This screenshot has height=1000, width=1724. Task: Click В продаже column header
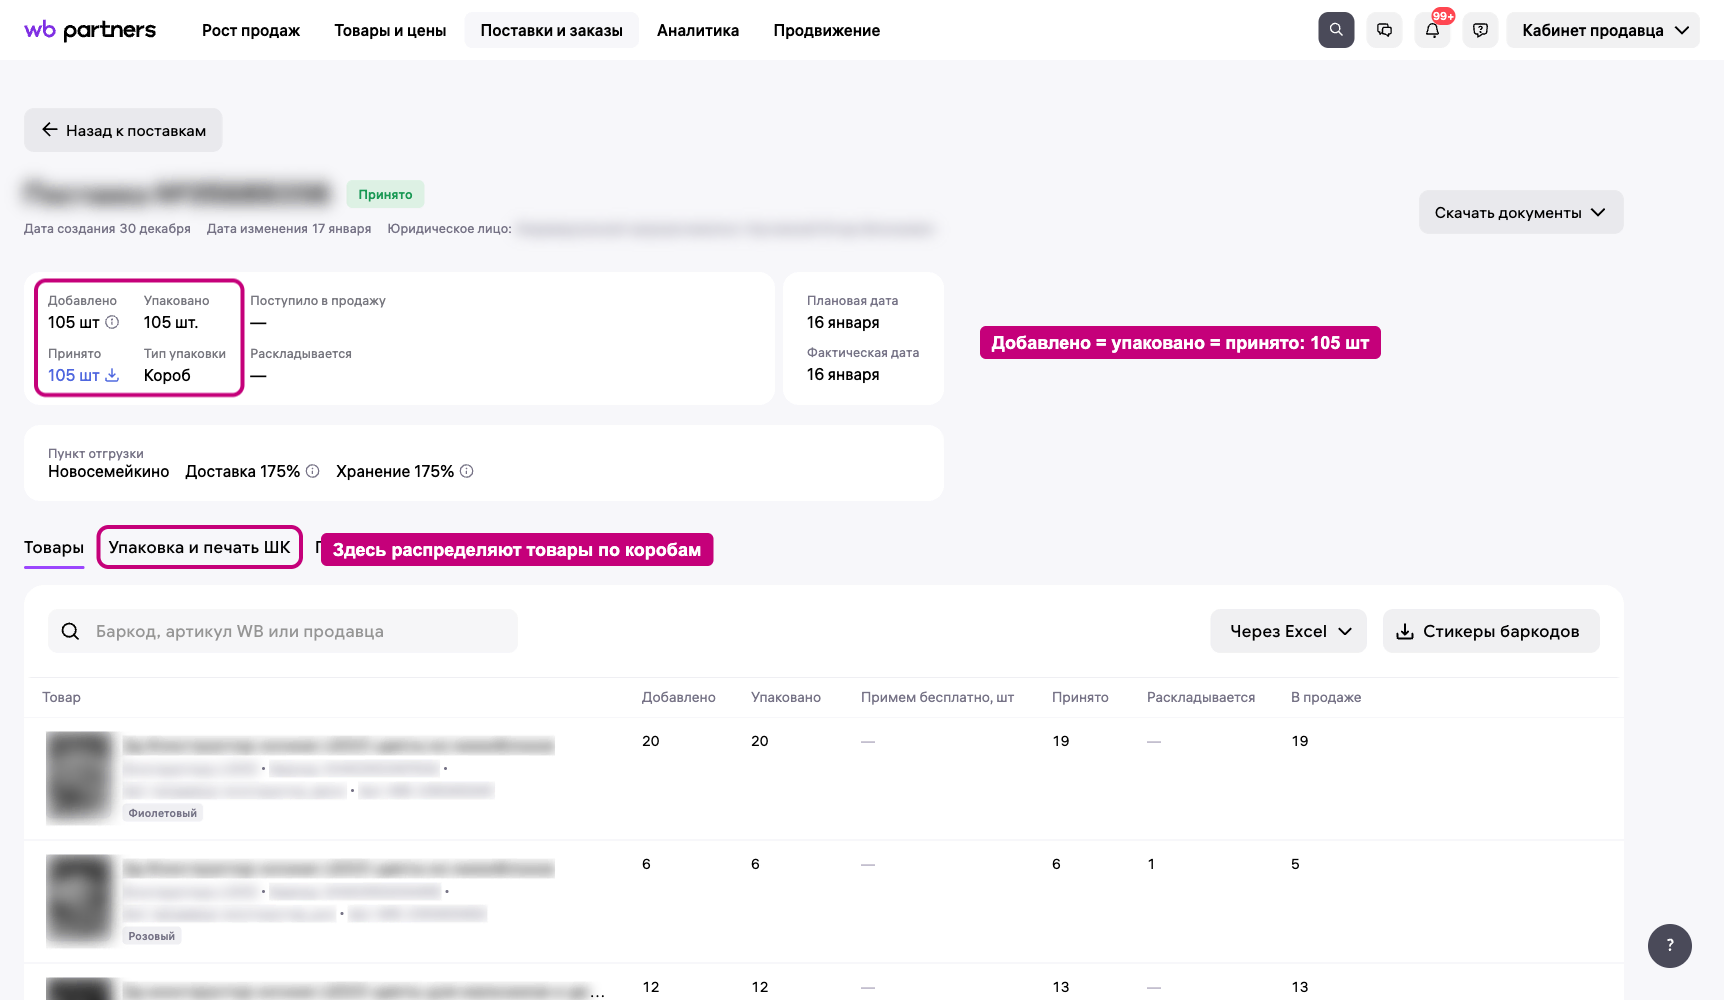pyautogui.click(x=1326, y=697)
